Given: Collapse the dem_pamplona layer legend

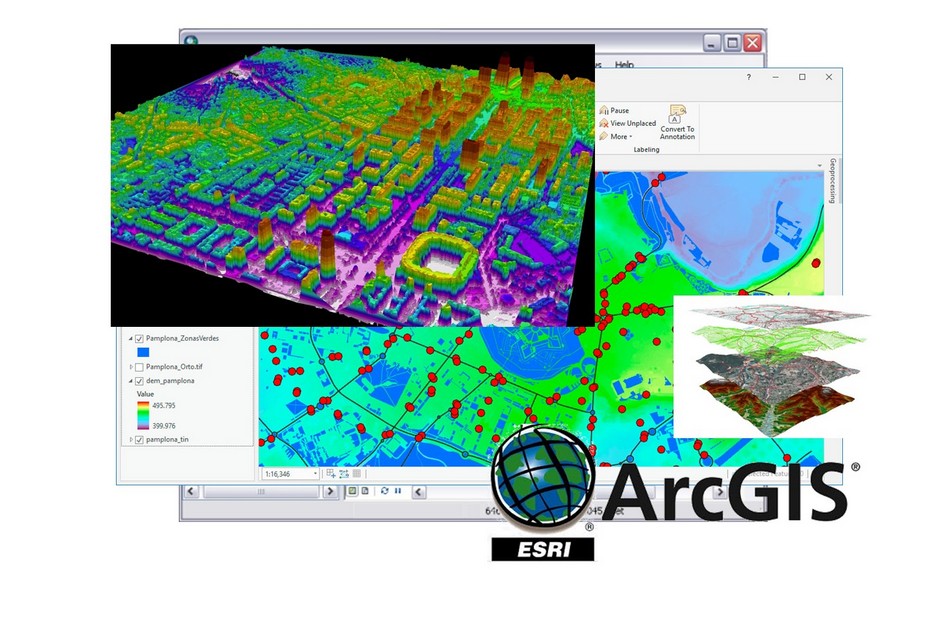Looking at the screenshot, I should pyautogui.click(x=130, y=381).
